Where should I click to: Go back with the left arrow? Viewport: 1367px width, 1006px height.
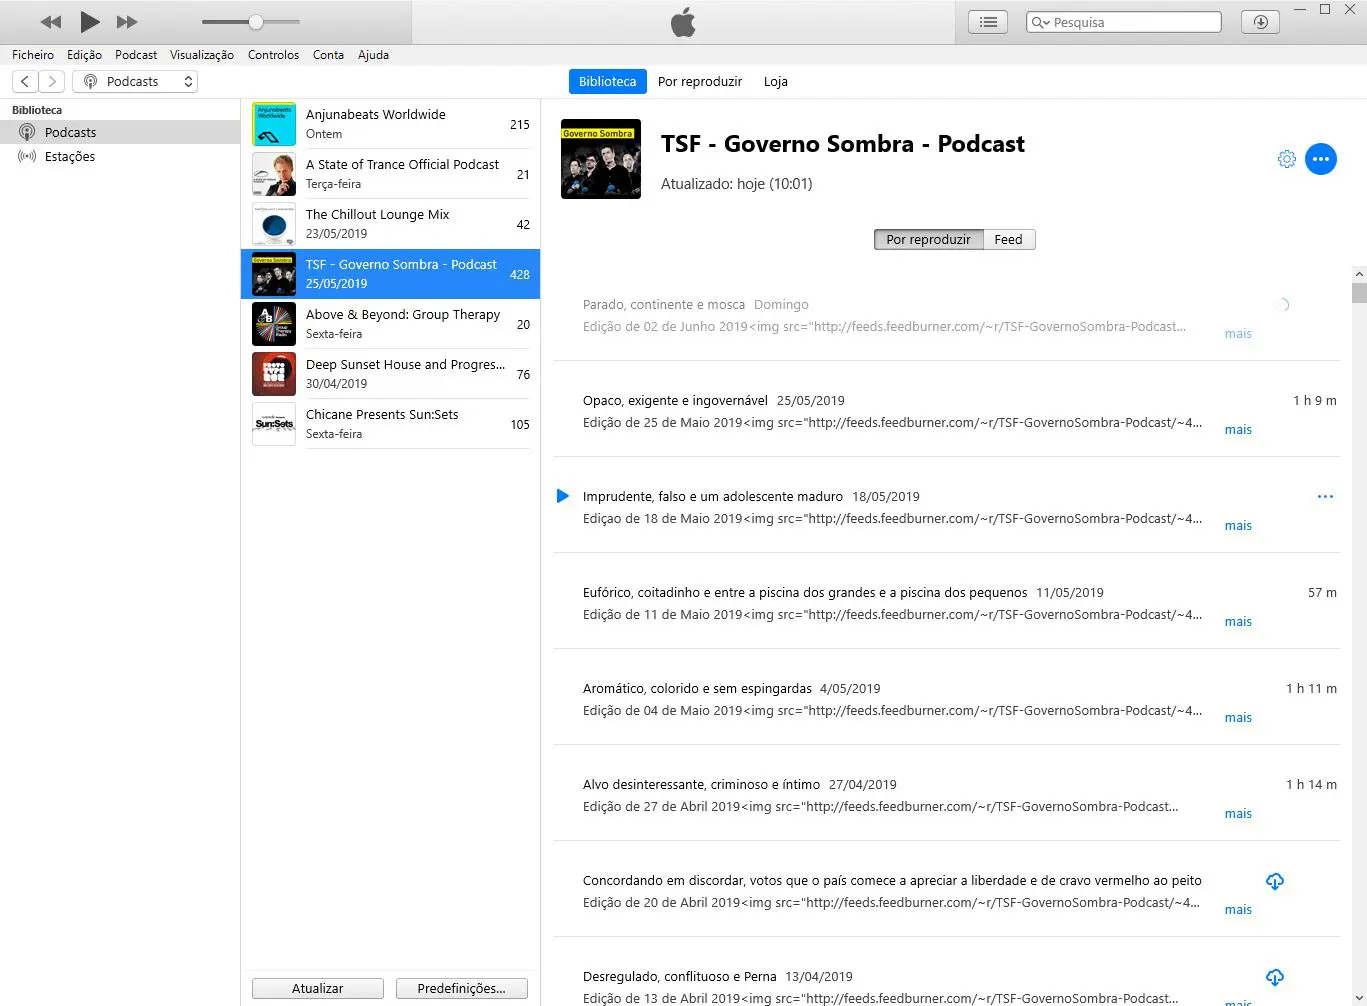pyautogui.click(x=25, y=82)
